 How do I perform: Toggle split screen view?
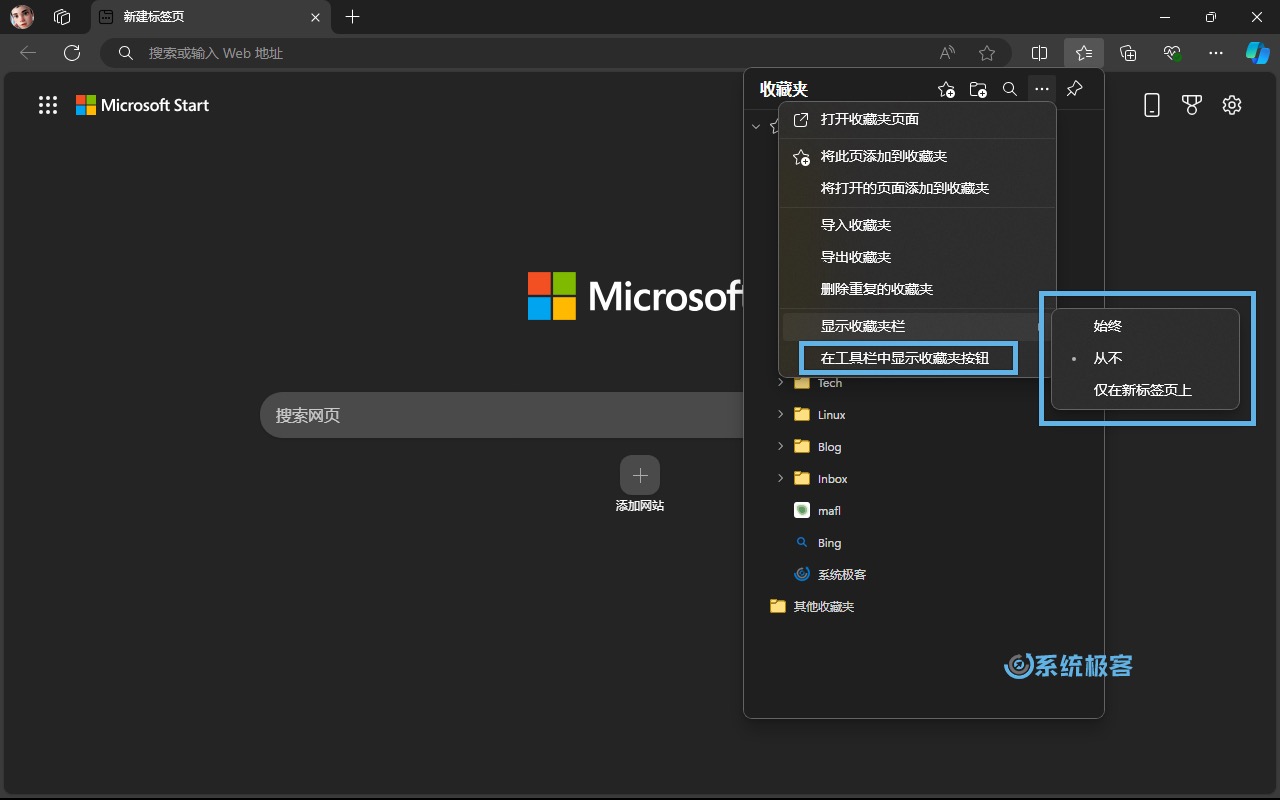tap(1039, 53)
